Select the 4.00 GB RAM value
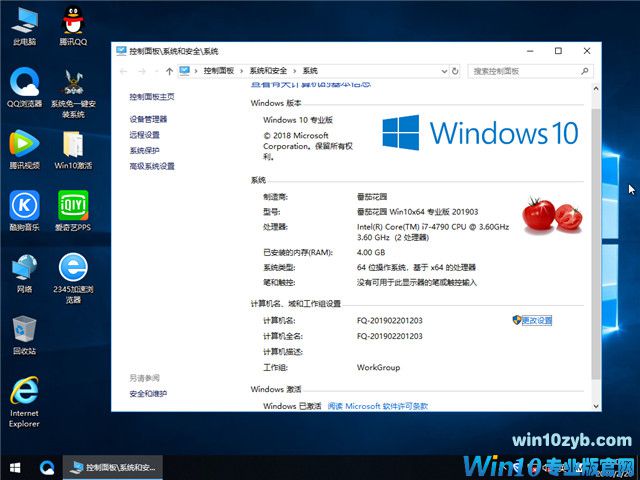 (371, 252)
